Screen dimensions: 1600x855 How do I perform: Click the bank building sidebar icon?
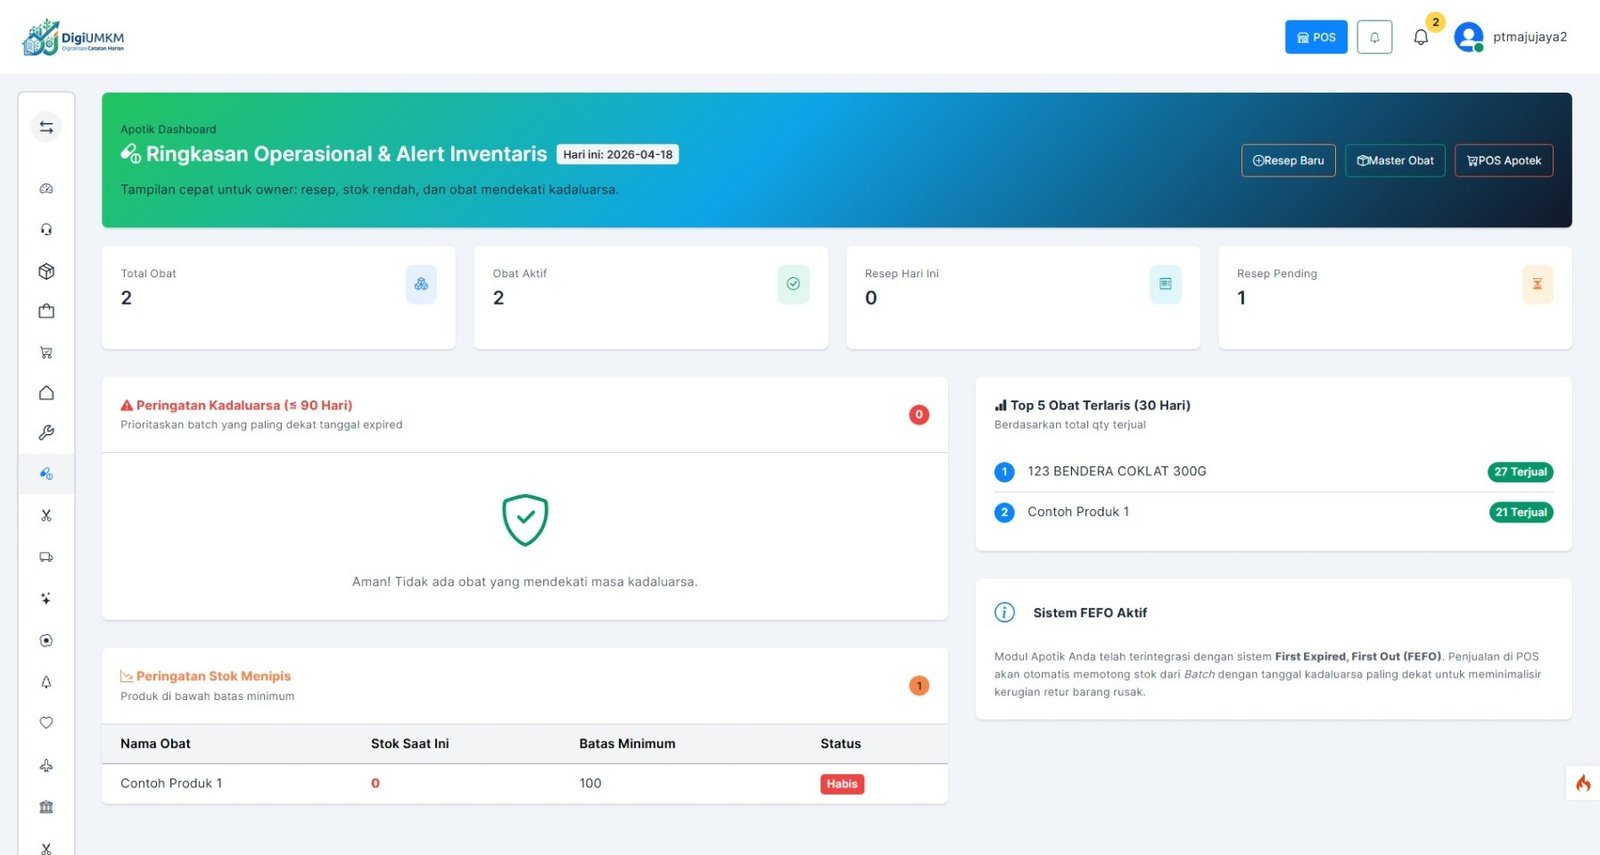point(46,807)
